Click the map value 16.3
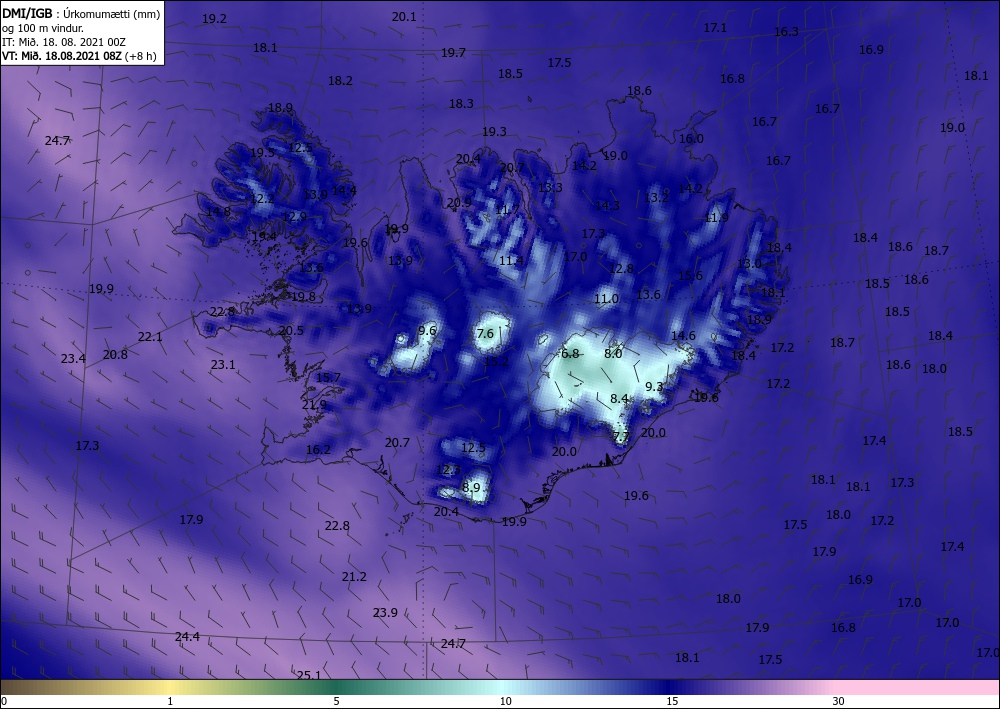The image size is (1000, 709). [786, 32]
